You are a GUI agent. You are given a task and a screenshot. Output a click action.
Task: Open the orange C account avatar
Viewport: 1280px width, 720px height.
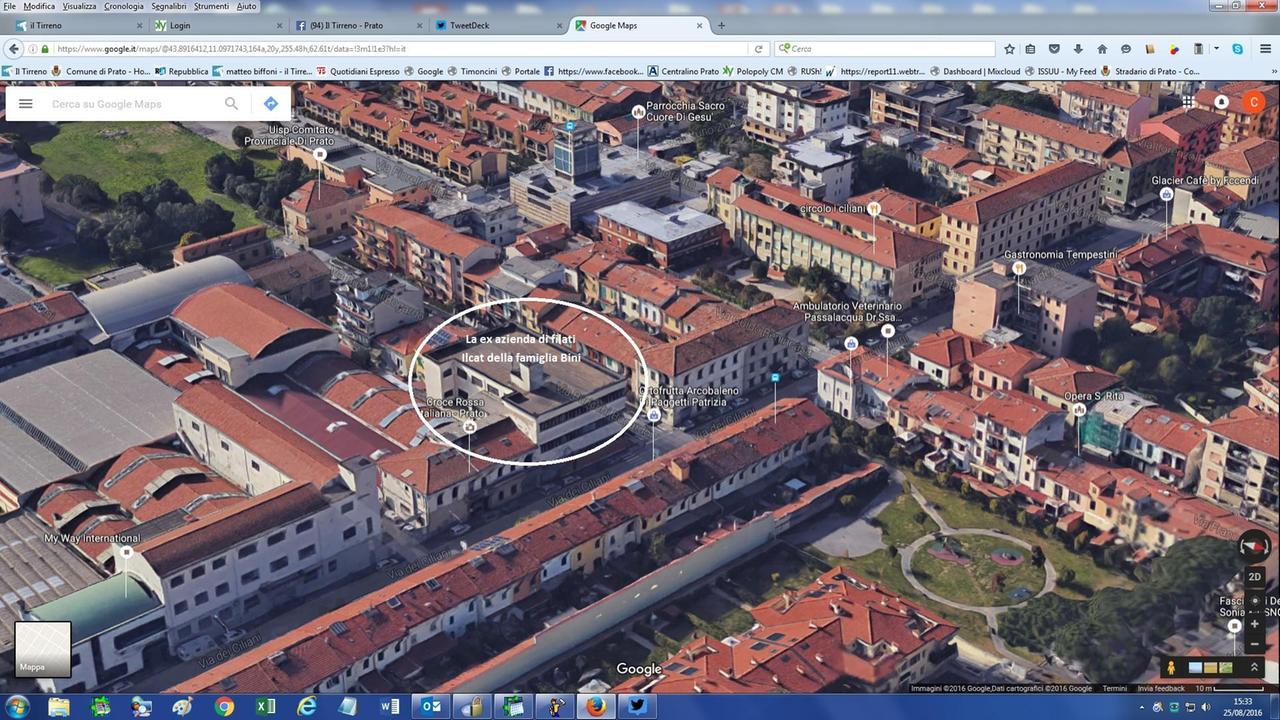click(1254, 102)
